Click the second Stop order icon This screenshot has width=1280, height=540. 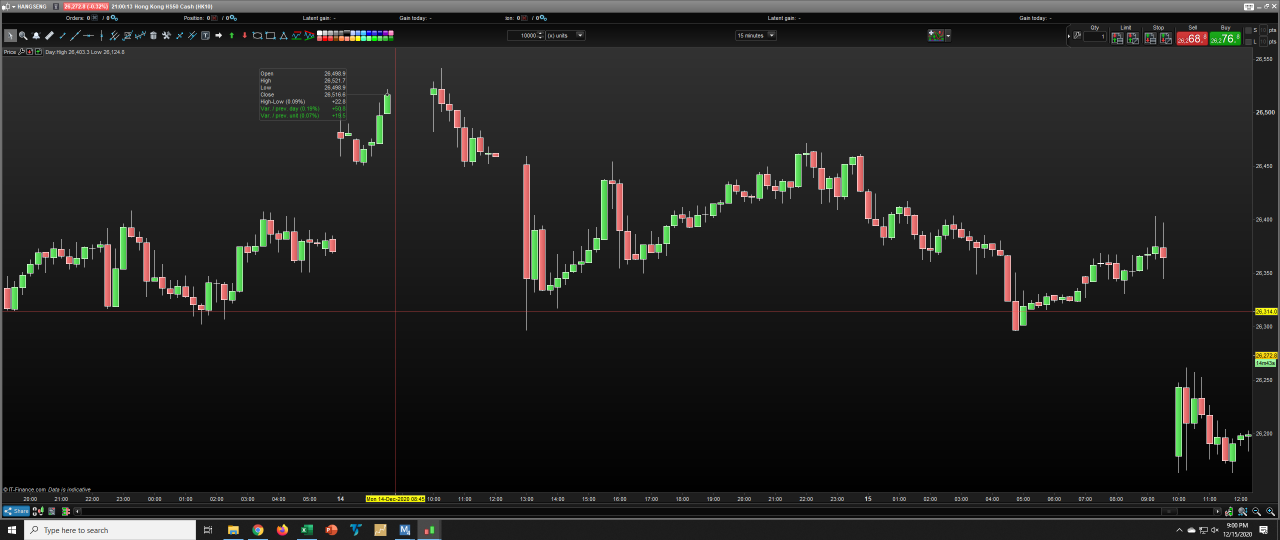tap(1166, 38)
